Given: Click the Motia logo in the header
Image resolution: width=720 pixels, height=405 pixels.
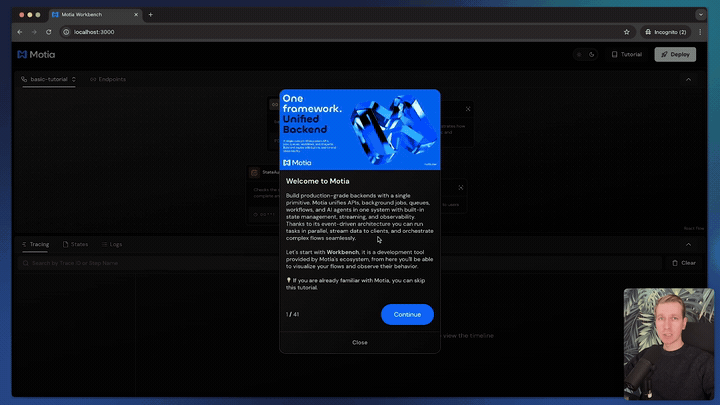Looking at the screenshot, I should click(x=36, y=54).
